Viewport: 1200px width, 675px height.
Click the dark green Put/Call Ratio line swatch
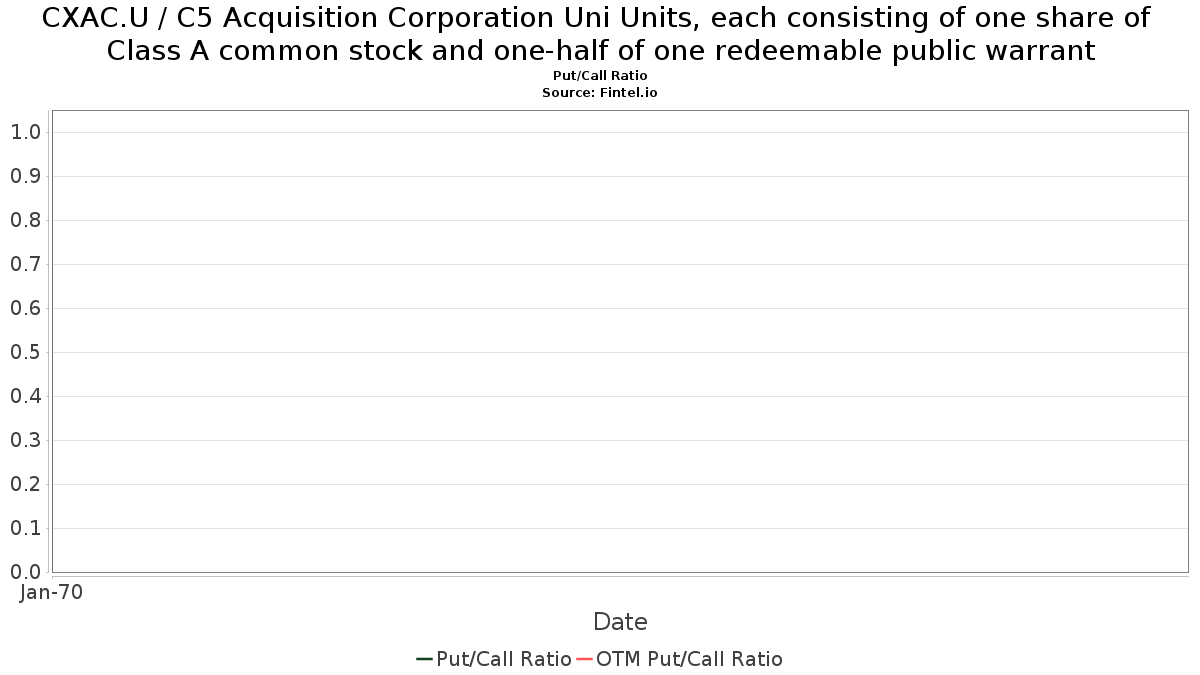point(424,659)
